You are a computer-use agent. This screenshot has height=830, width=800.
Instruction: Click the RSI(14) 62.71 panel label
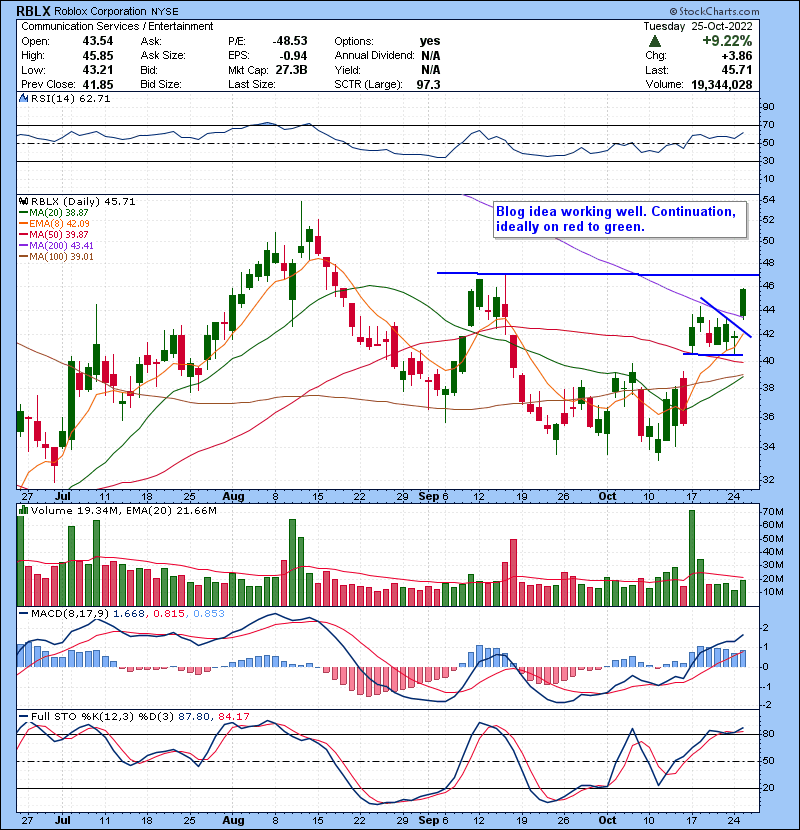70,98
